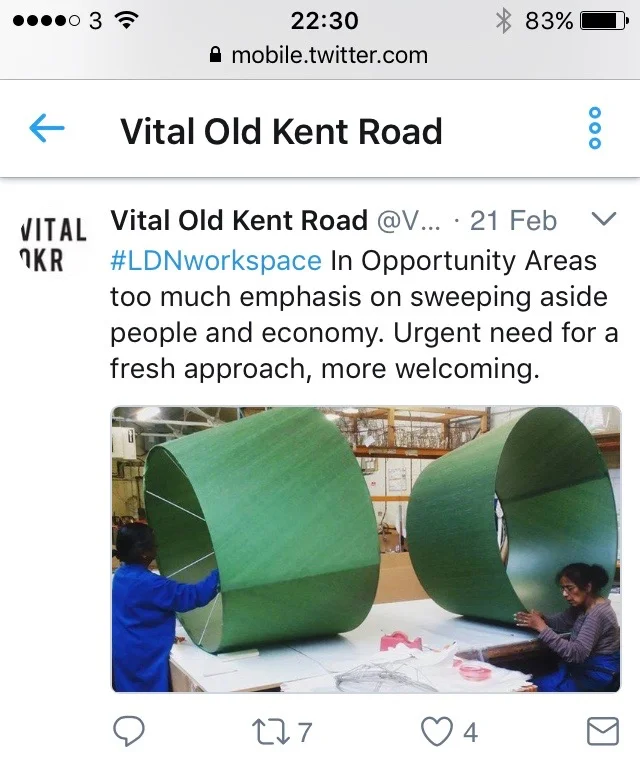
Task: Go back using the blue arrow
Action: pyautogui.click(x=47, y=128)
